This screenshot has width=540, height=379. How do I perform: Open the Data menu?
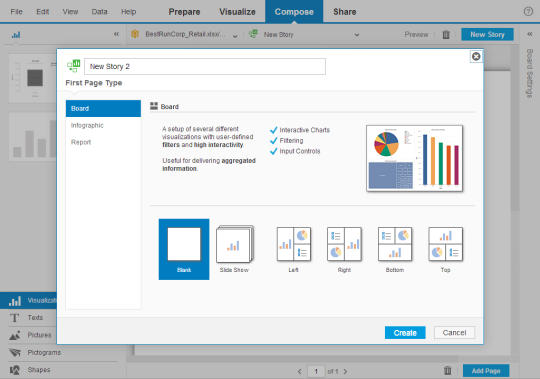point(100,12)
